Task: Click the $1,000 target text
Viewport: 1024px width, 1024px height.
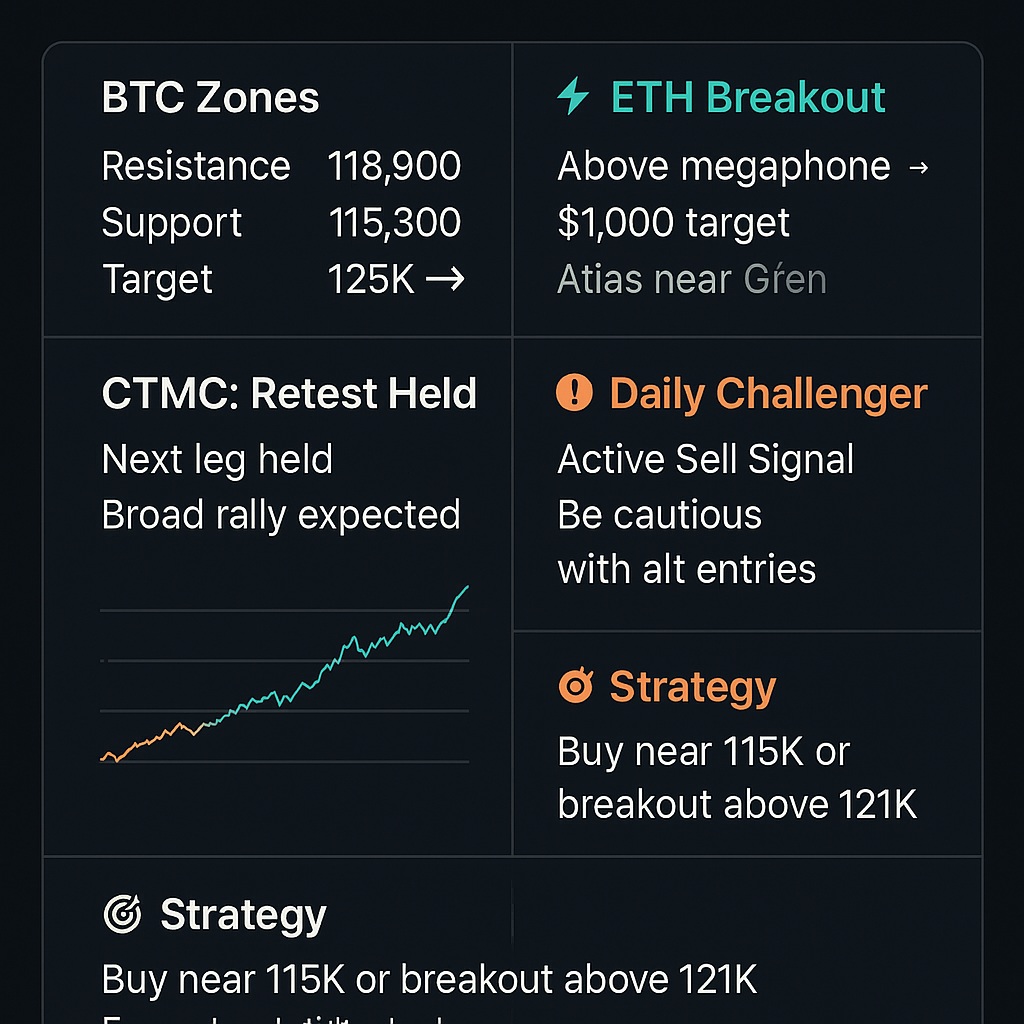Action: (673, 223)
